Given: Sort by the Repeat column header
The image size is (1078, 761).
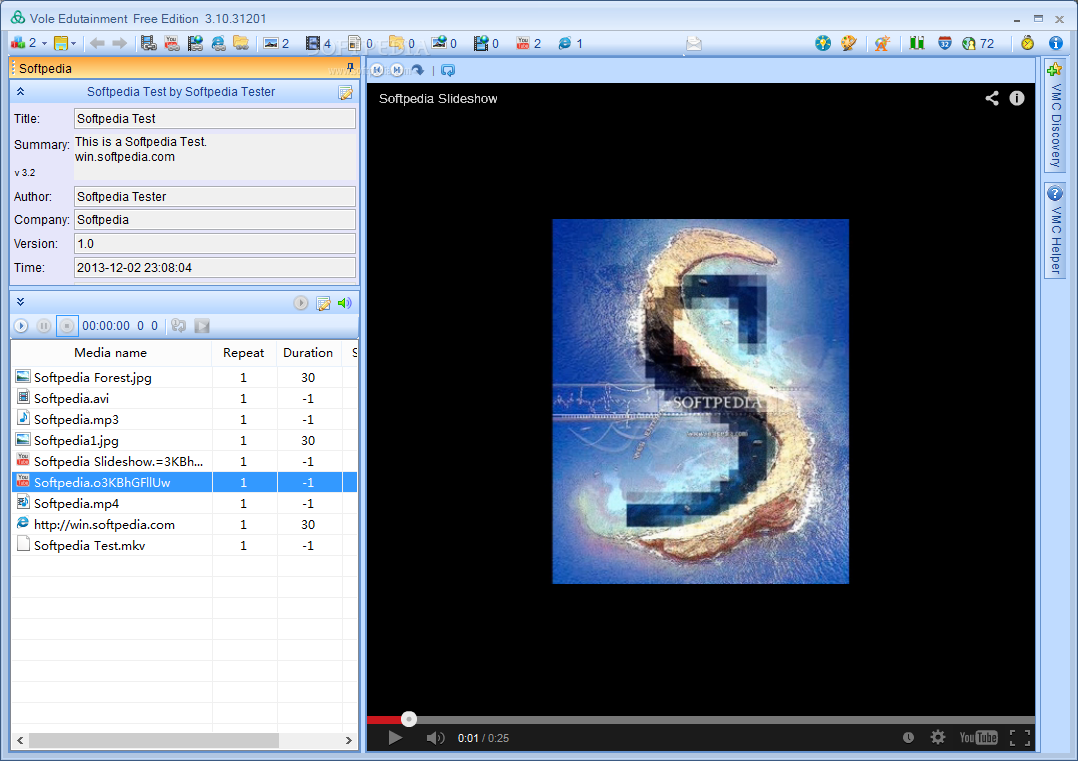Looking at the screenshot, I should tap(243, 353).
